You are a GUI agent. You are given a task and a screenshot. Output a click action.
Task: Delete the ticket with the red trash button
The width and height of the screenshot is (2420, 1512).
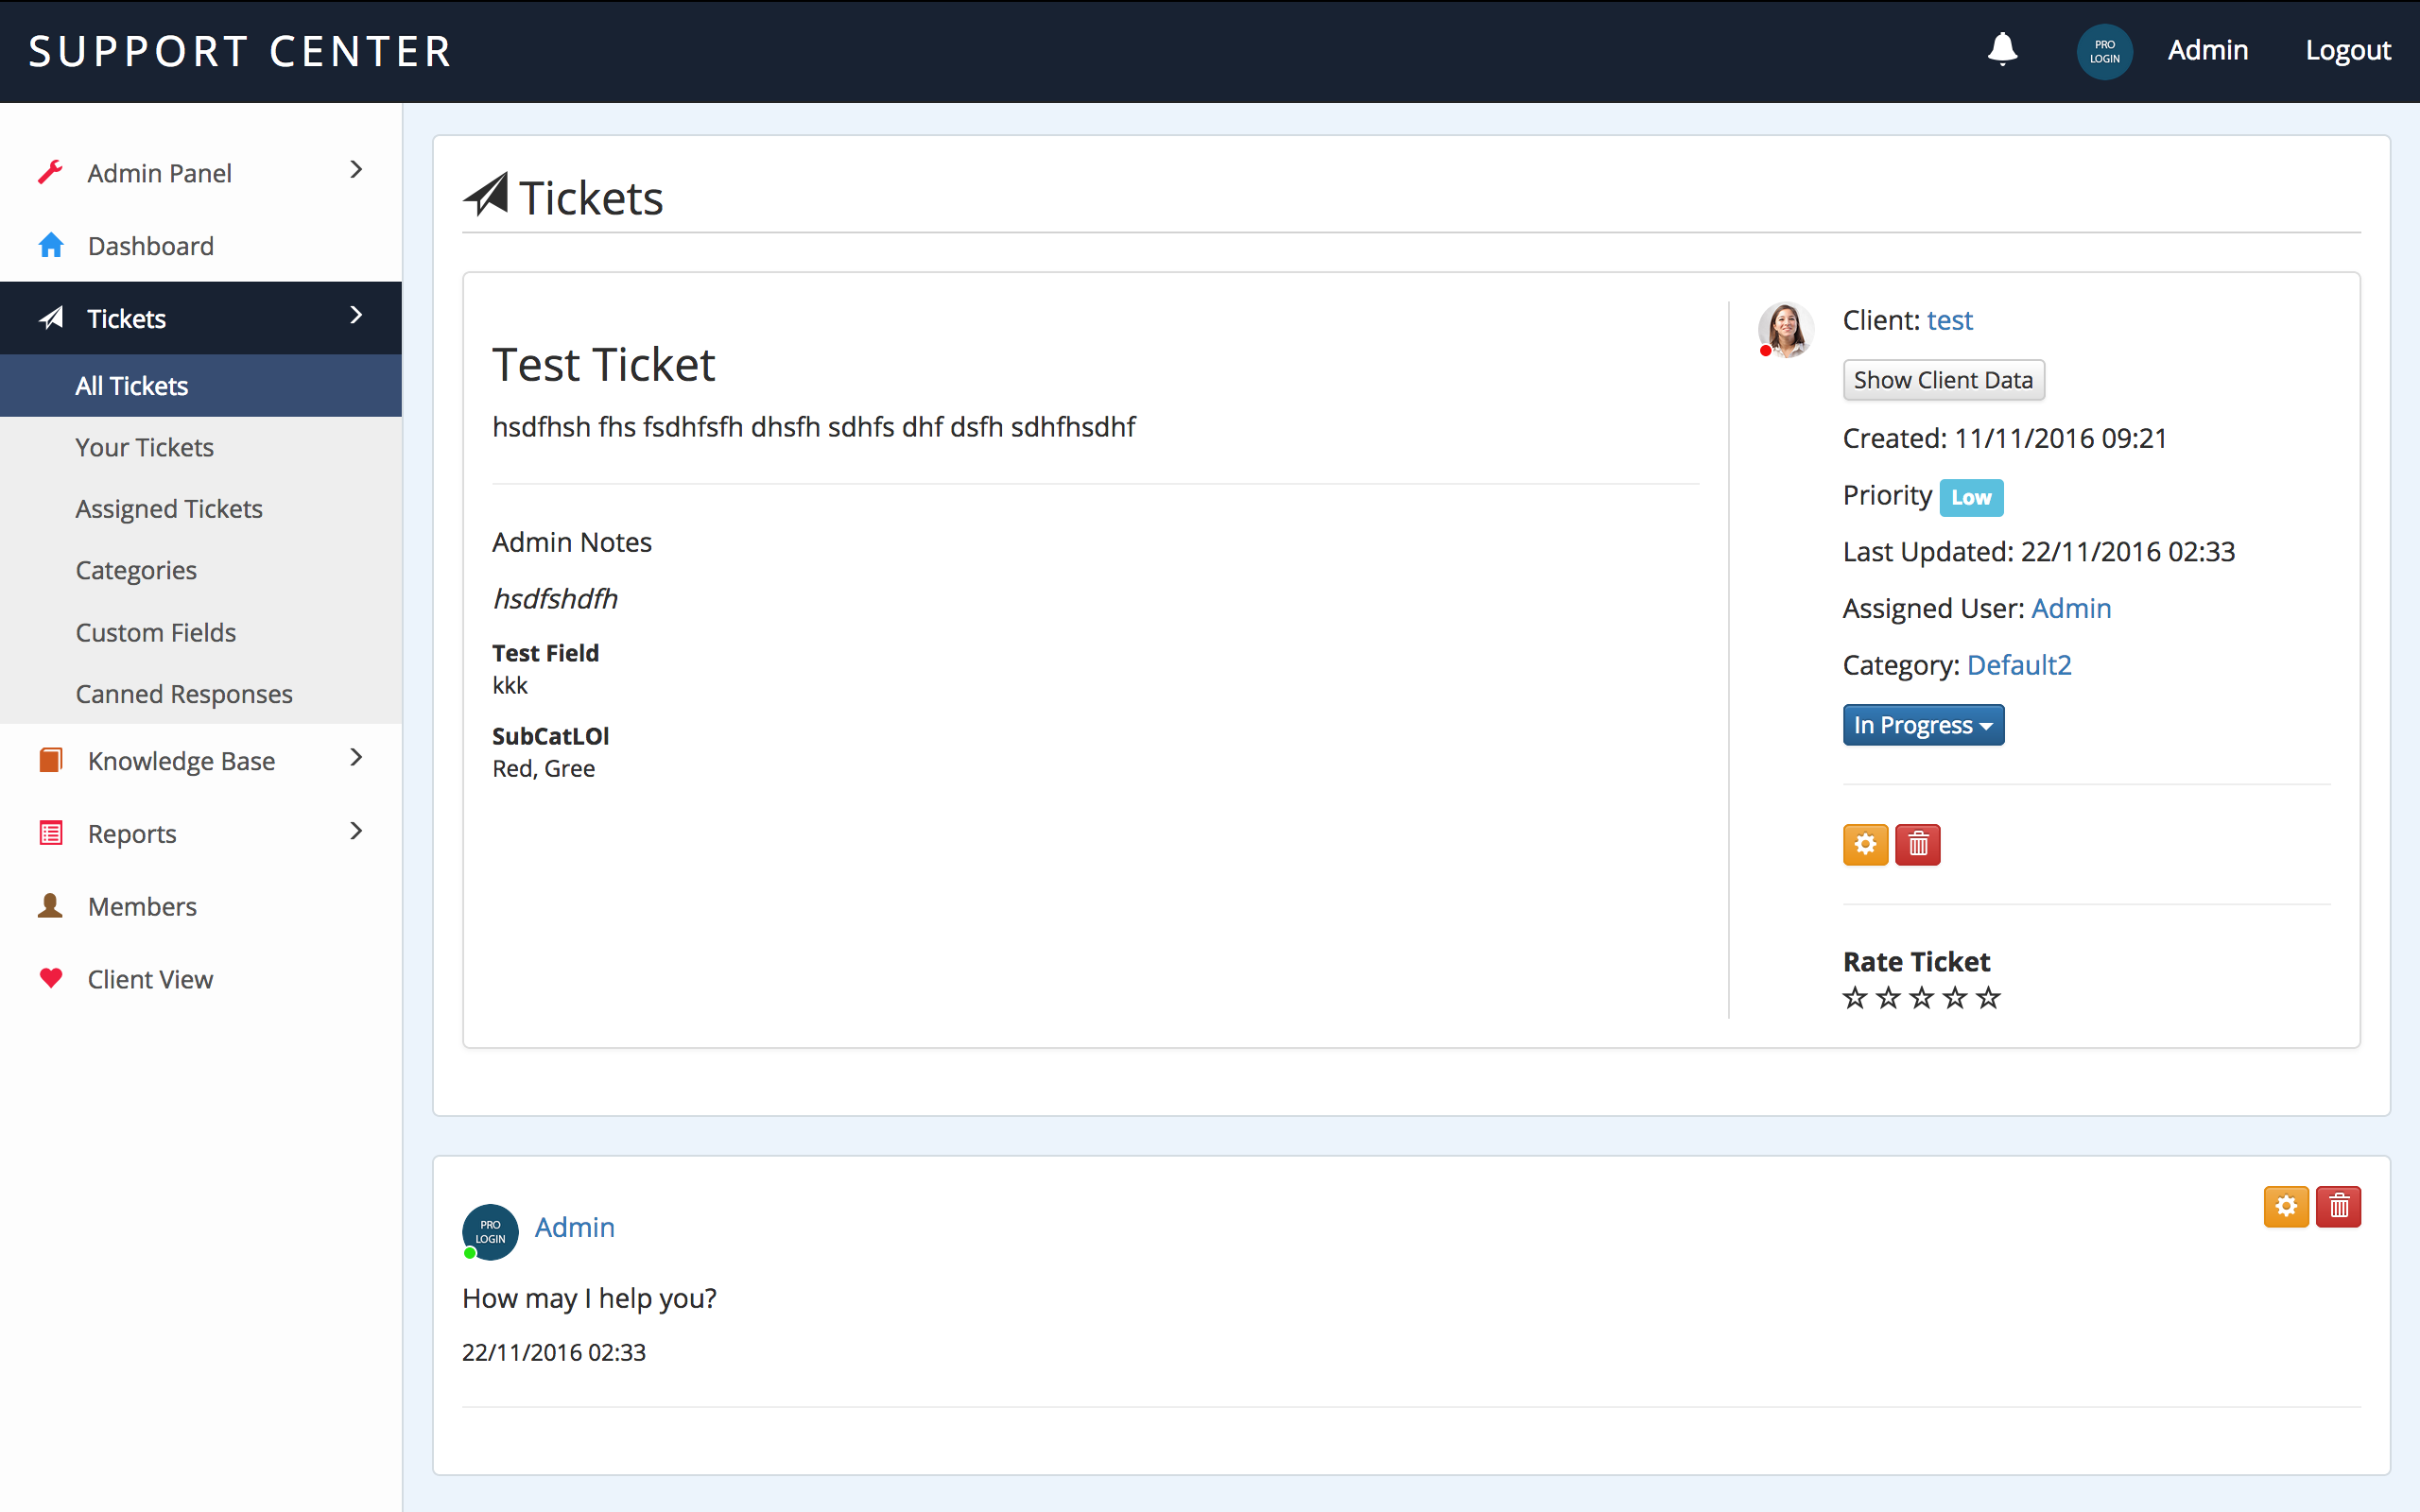tap(1917, 844)
